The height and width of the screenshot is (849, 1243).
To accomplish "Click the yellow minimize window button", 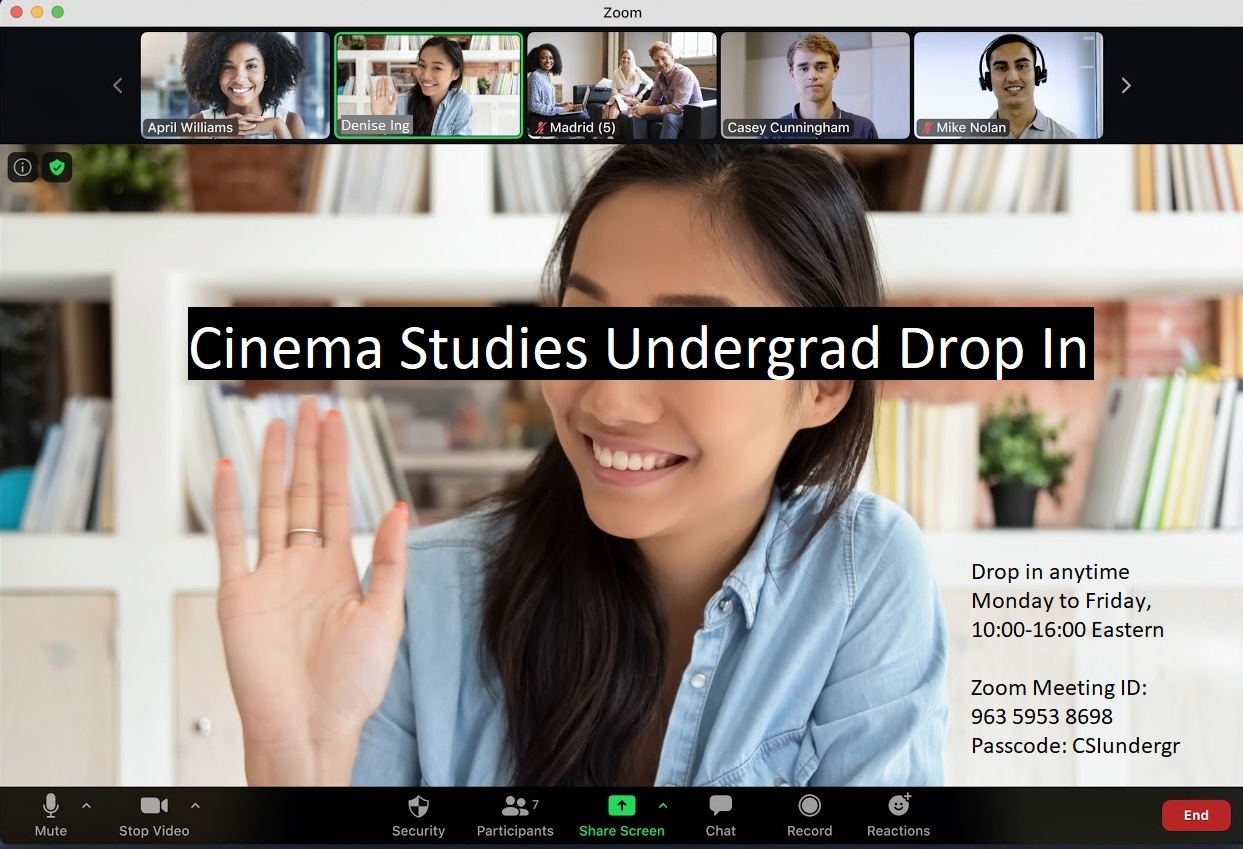I will tap(37, 12).
